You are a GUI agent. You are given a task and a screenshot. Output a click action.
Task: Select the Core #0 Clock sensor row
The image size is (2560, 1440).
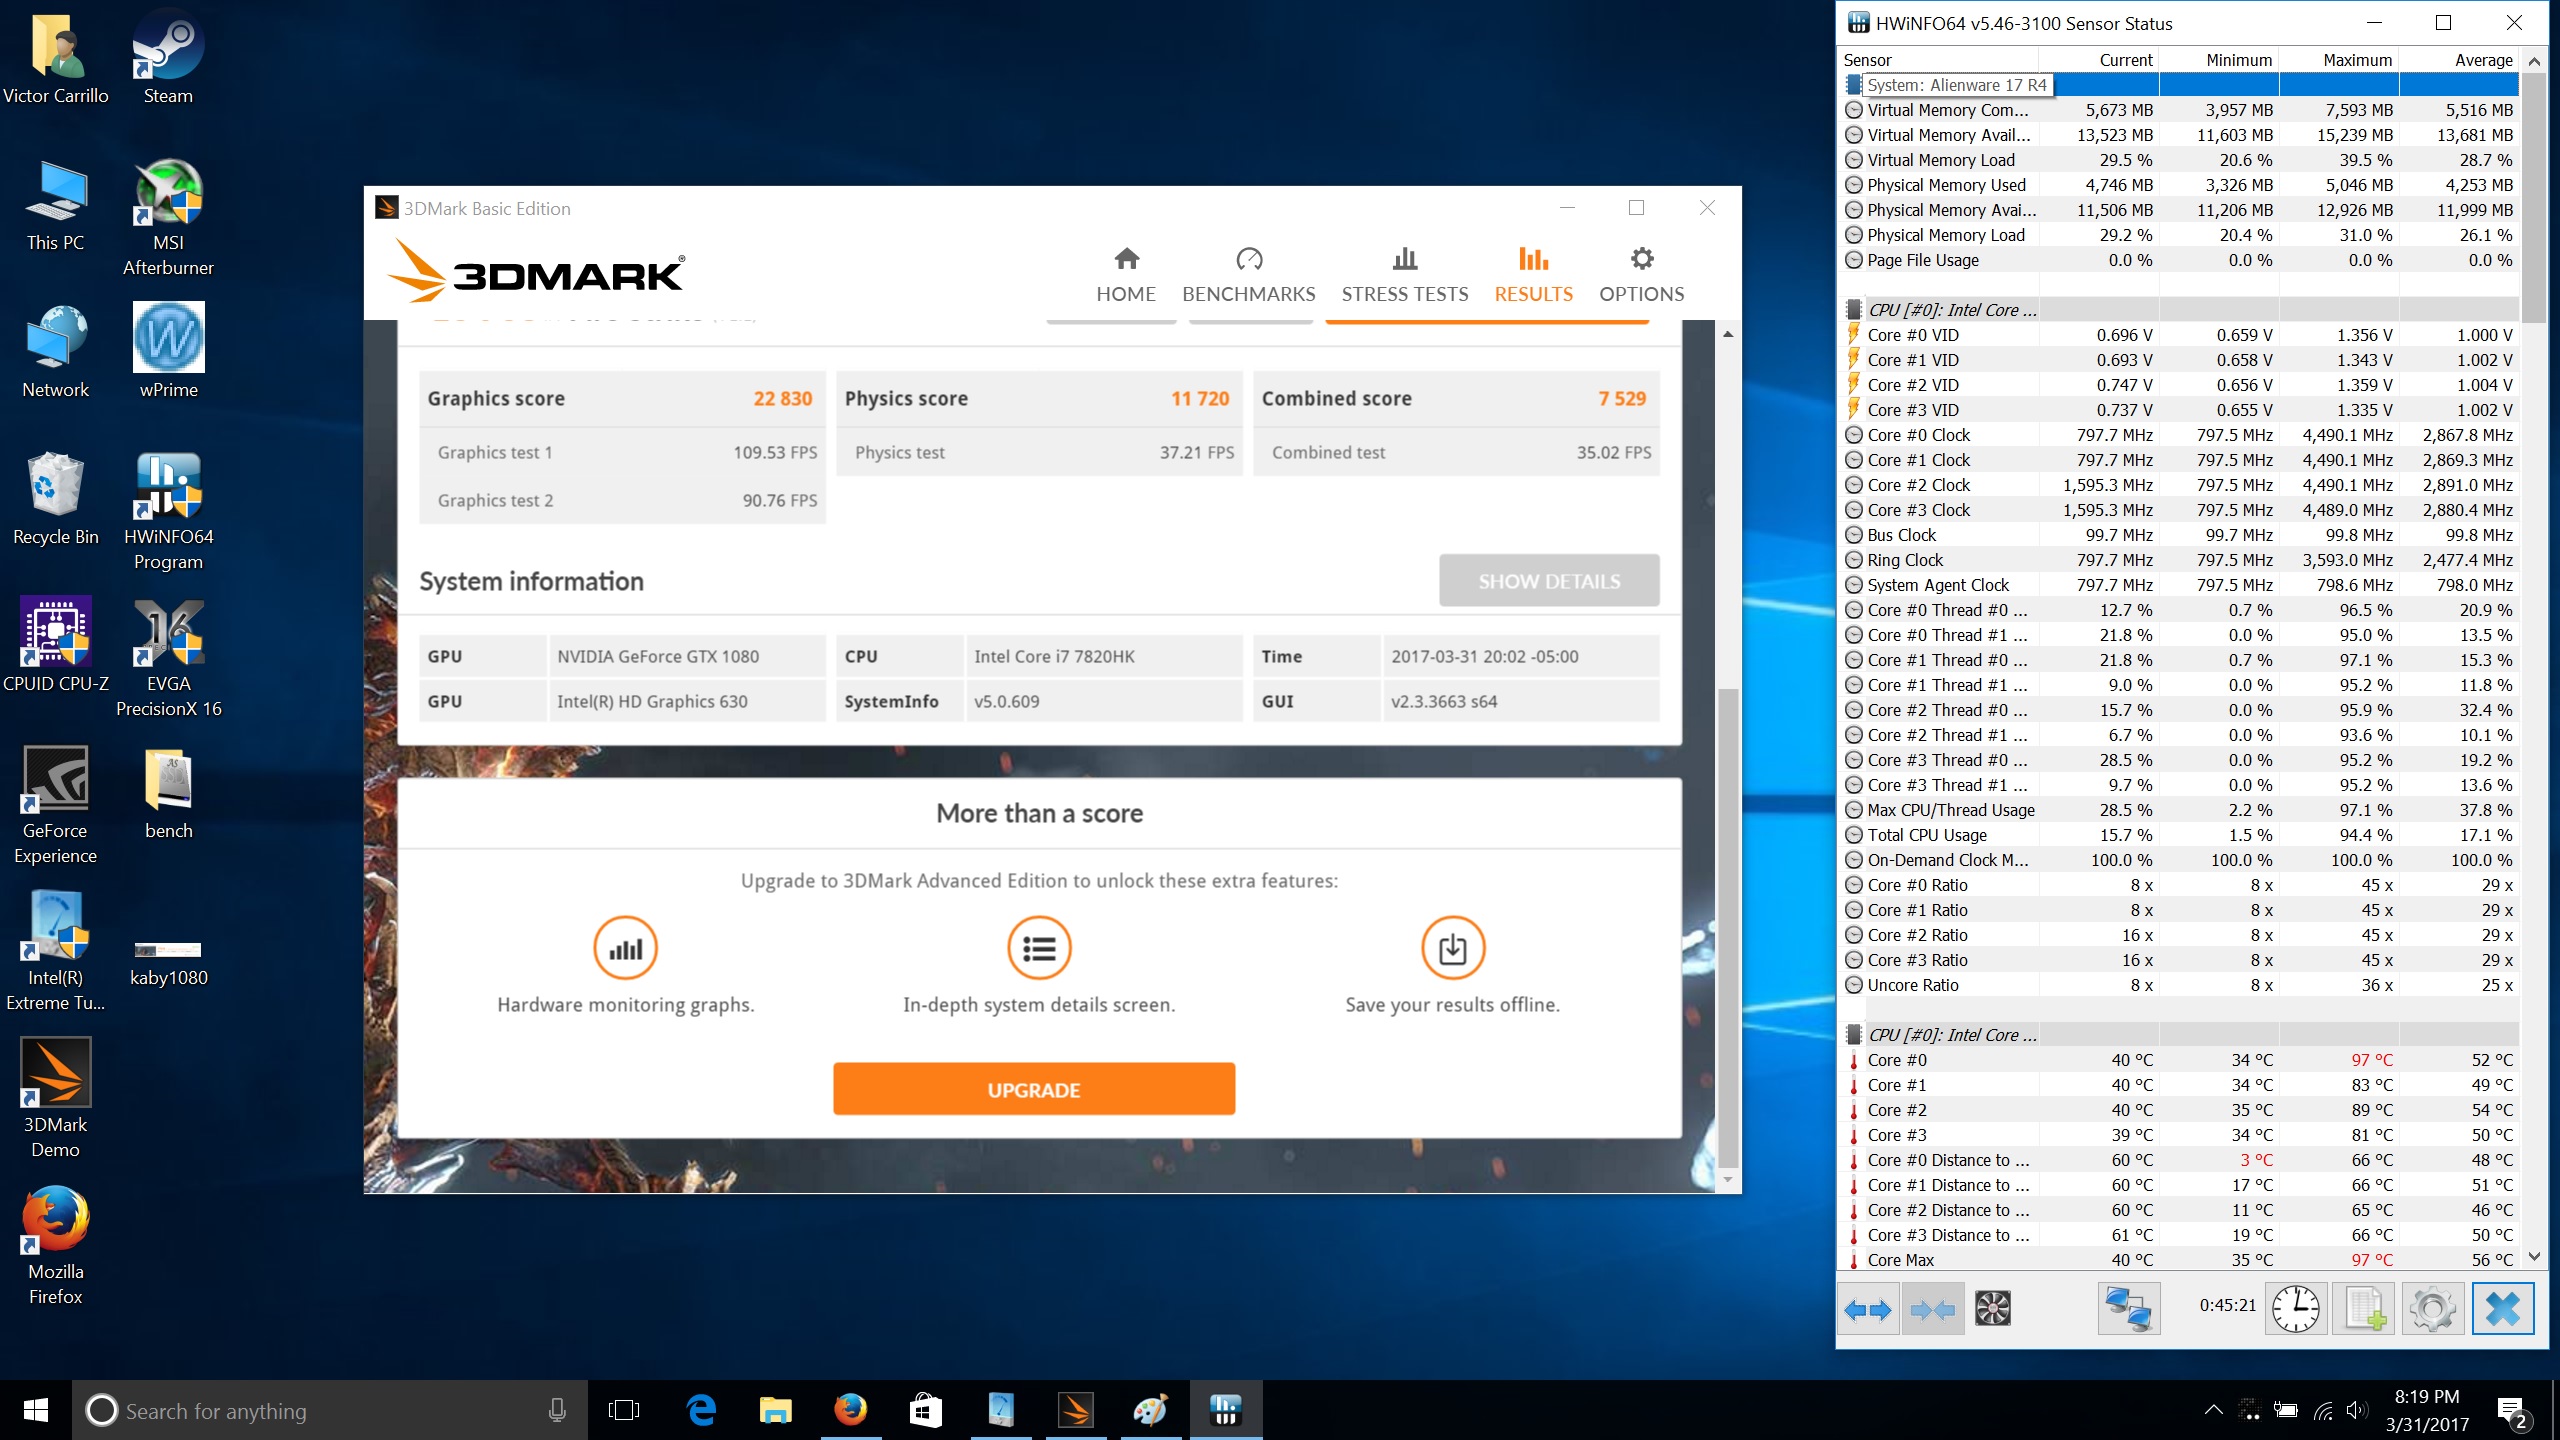click(2179, 435)
